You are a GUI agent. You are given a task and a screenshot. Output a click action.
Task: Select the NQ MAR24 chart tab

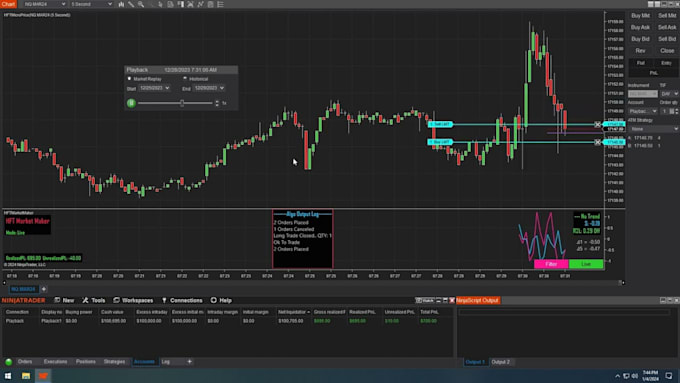coord(23,289)
